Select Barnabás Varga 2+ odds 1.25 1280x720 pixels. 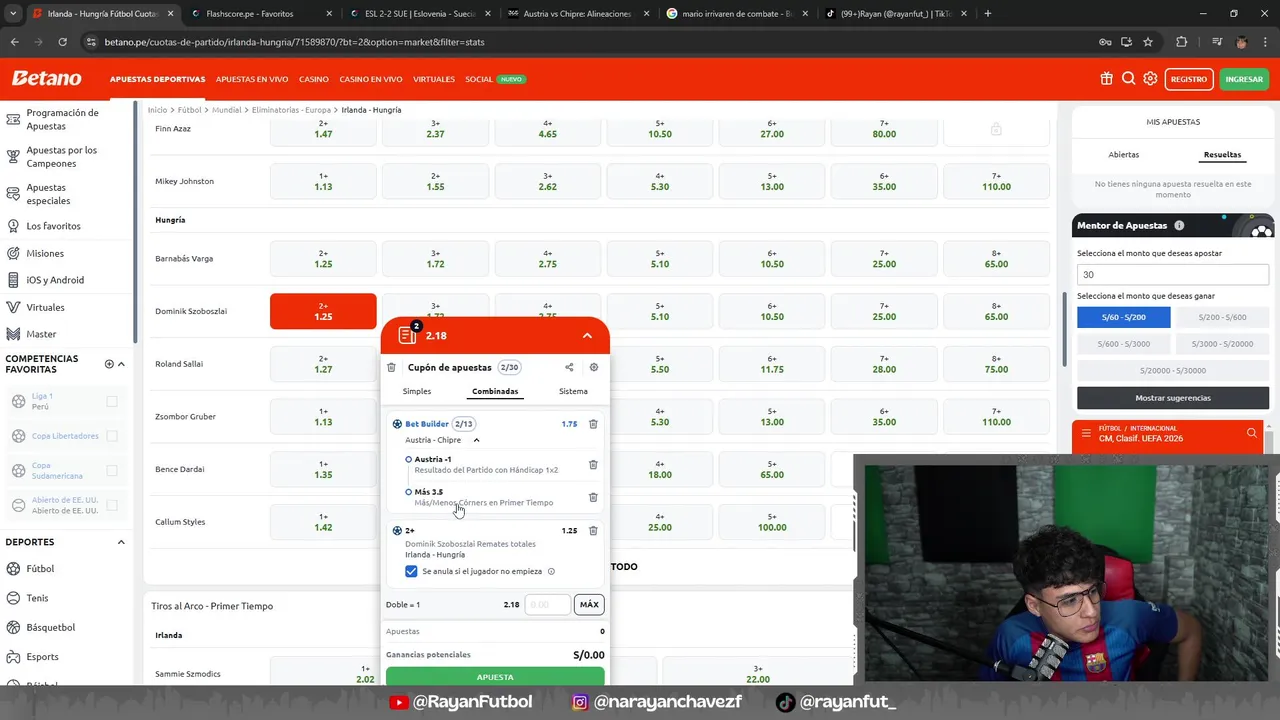[x=323, y=259]
